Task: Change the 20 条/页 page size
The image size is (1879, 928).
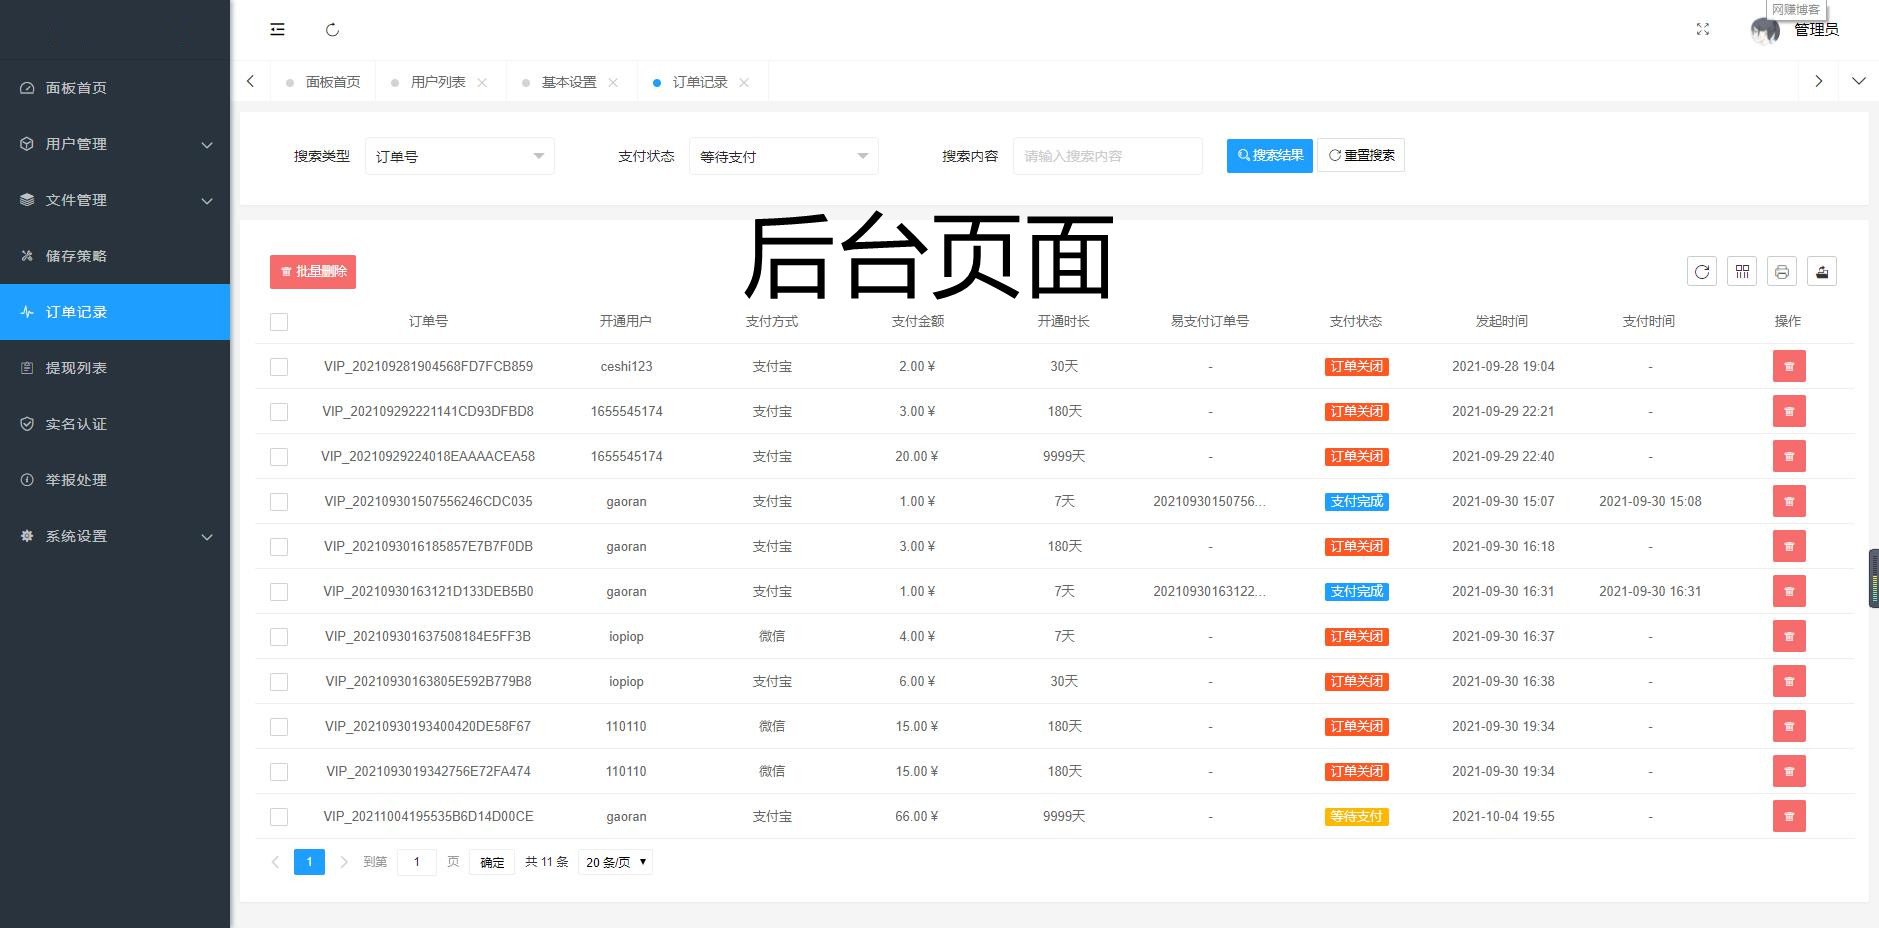Action: click(615, 862)
